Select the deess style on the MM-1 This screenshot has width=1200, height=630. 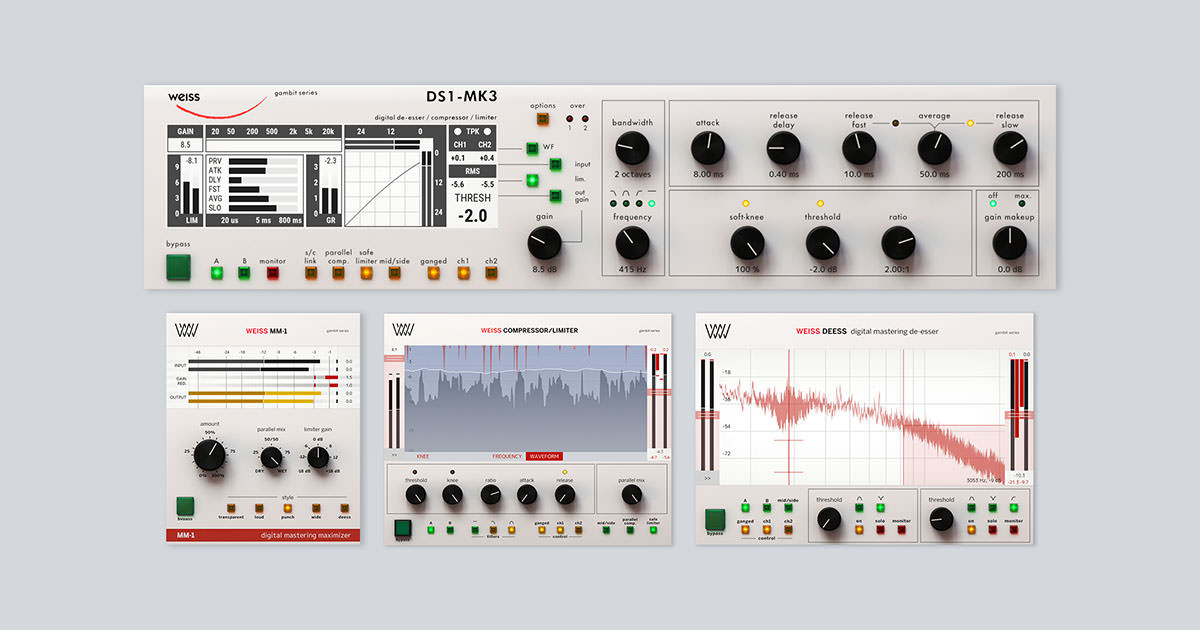(x=343, y=507)
